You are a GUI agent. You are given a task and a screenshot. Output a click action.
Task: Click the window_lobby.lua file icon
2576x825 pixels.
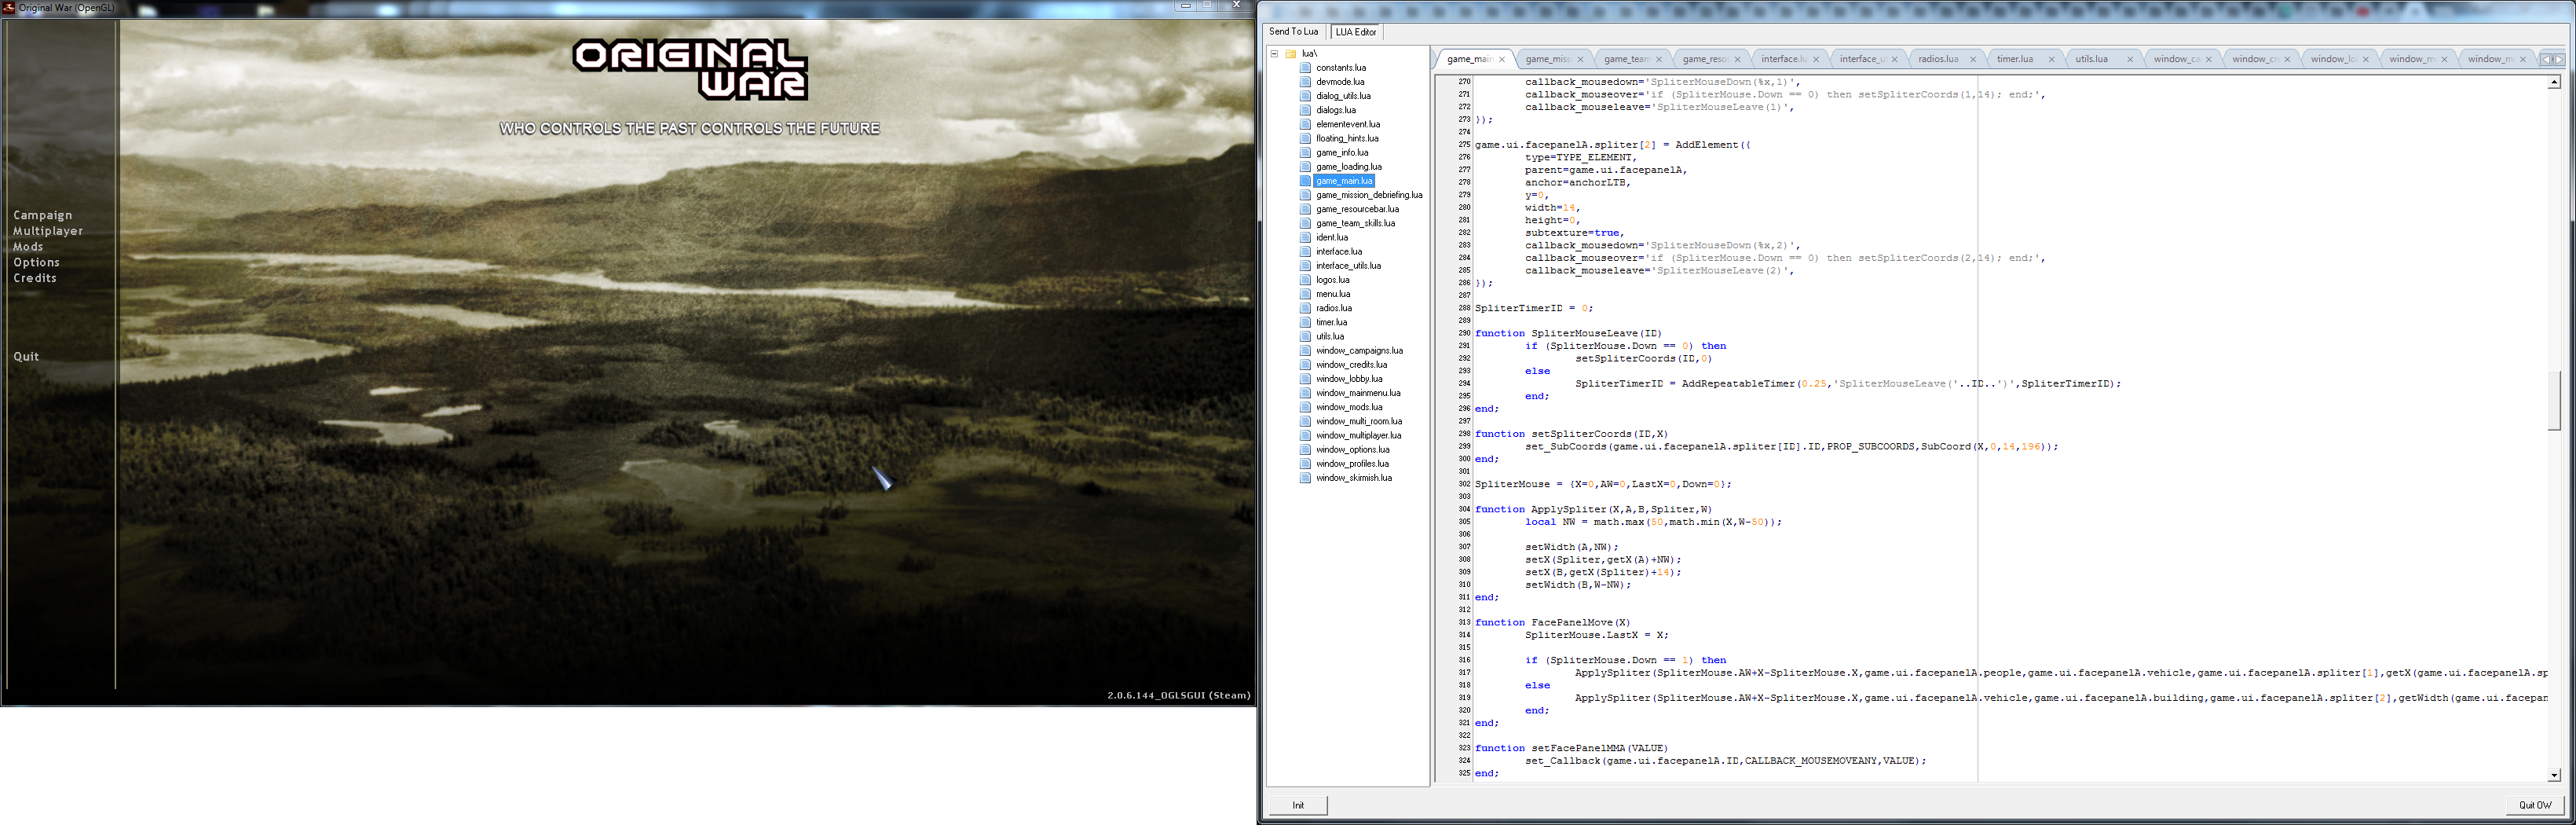tap(1305, 379)
